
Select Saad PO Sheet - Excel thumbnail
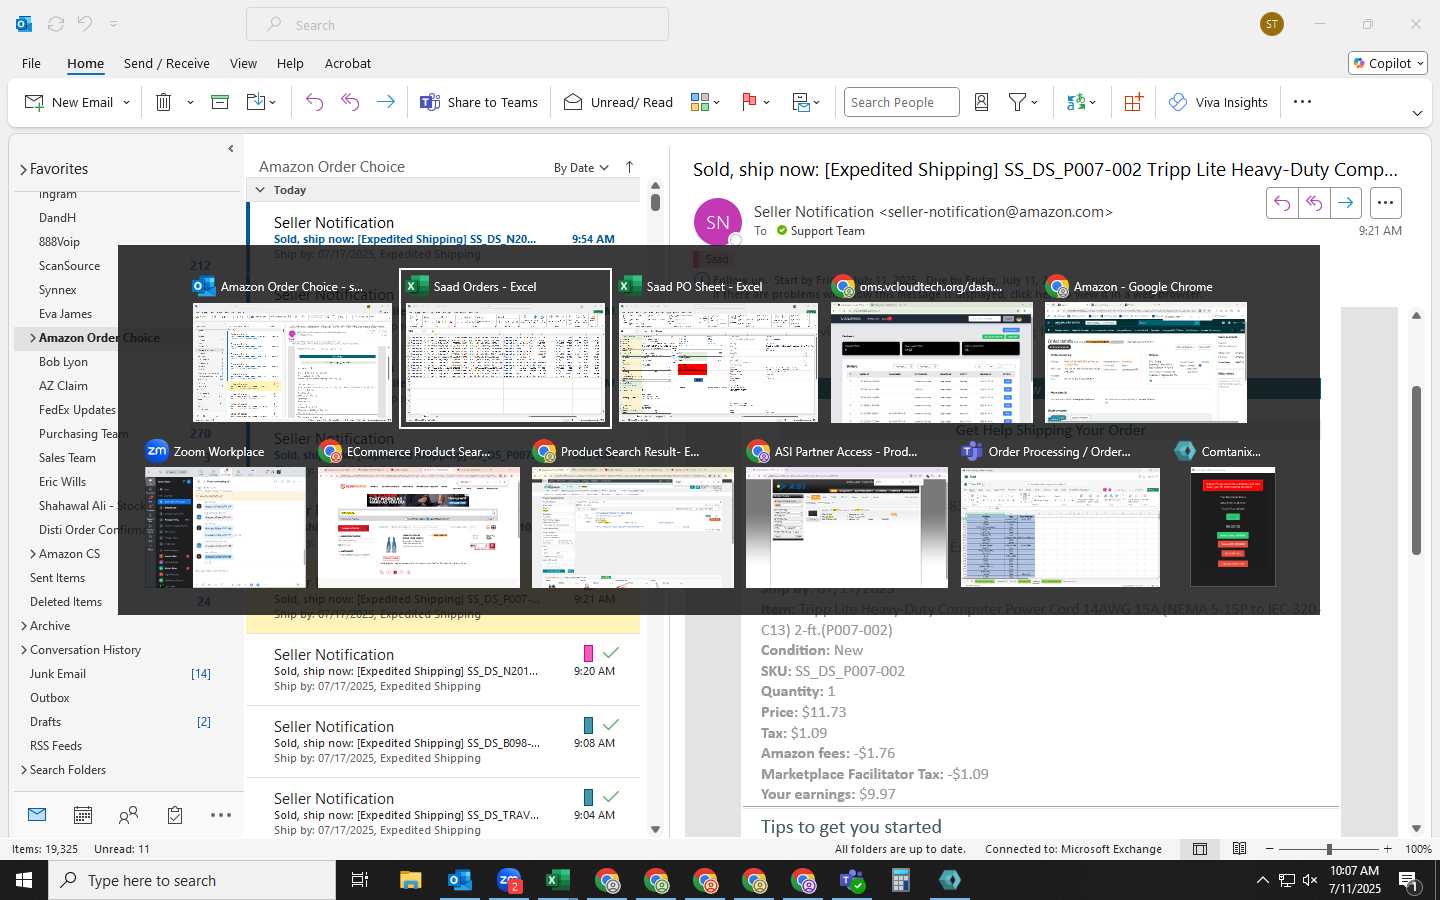click(x=718, y=349)
